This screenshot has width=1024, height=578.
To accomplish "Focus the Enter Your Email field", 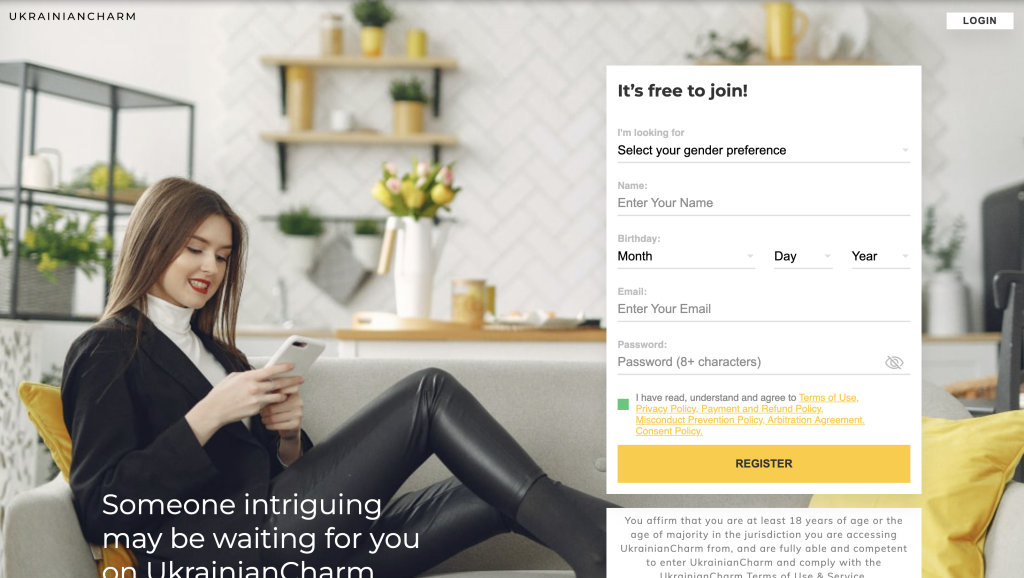I will [763, 309].
